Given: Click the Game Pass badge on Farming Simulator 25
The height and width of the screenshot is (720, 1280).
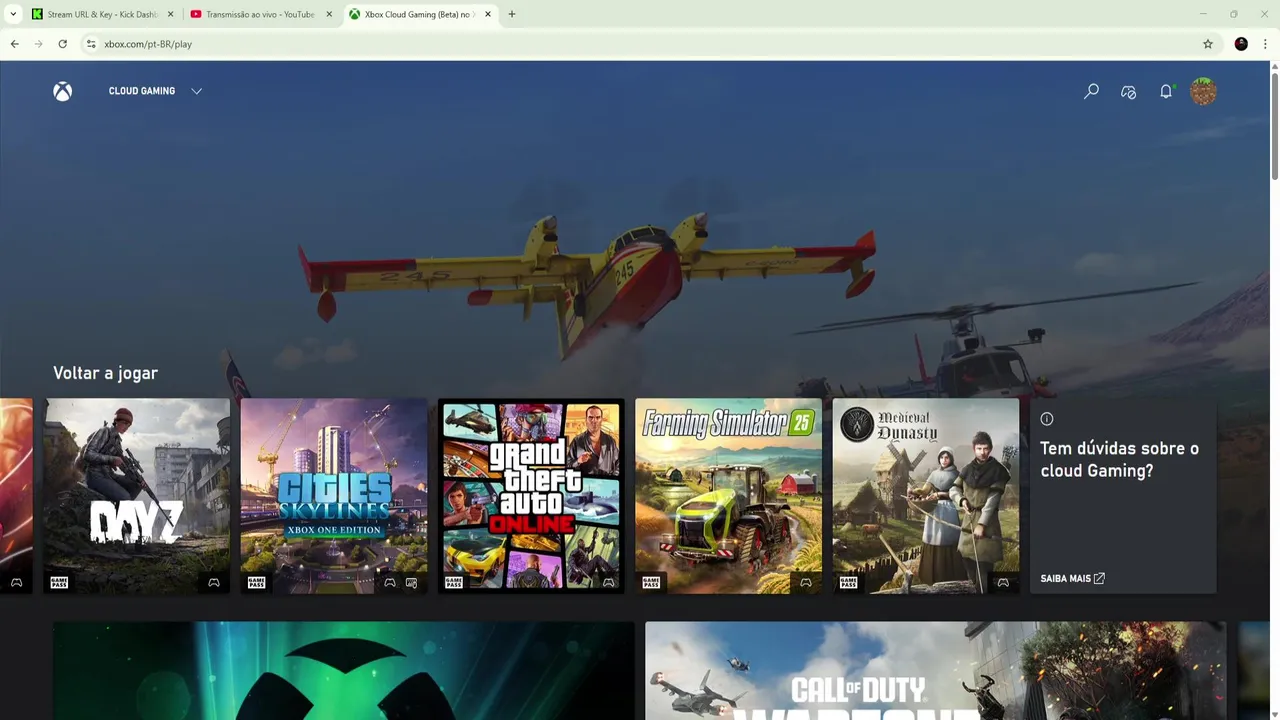Looking at the screenshot, I should (x=652, y=582).
